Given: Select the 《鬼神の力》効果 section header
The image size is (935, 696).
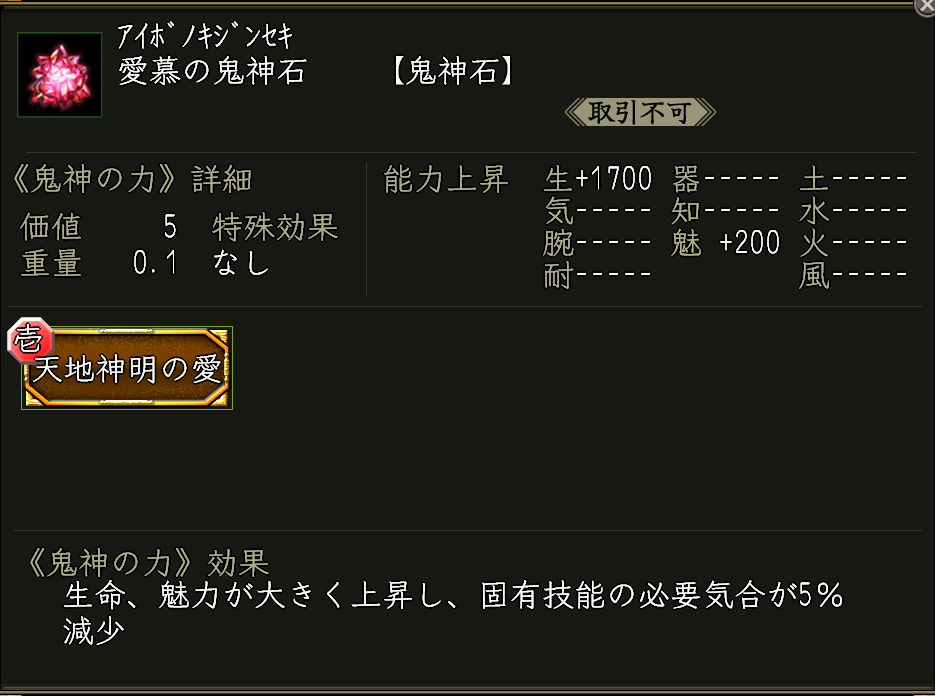Looking at the screenshot, I should pos(144,562).
